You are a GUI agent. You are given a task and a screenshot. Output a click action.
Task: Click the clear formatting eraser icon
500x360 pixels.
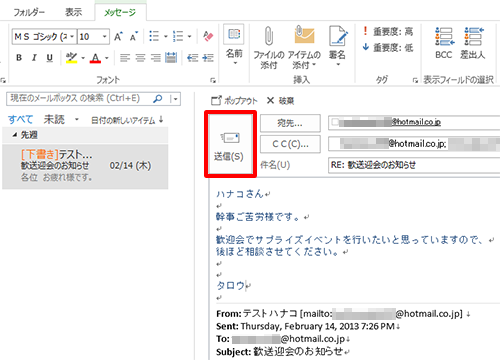click(208, 36)
